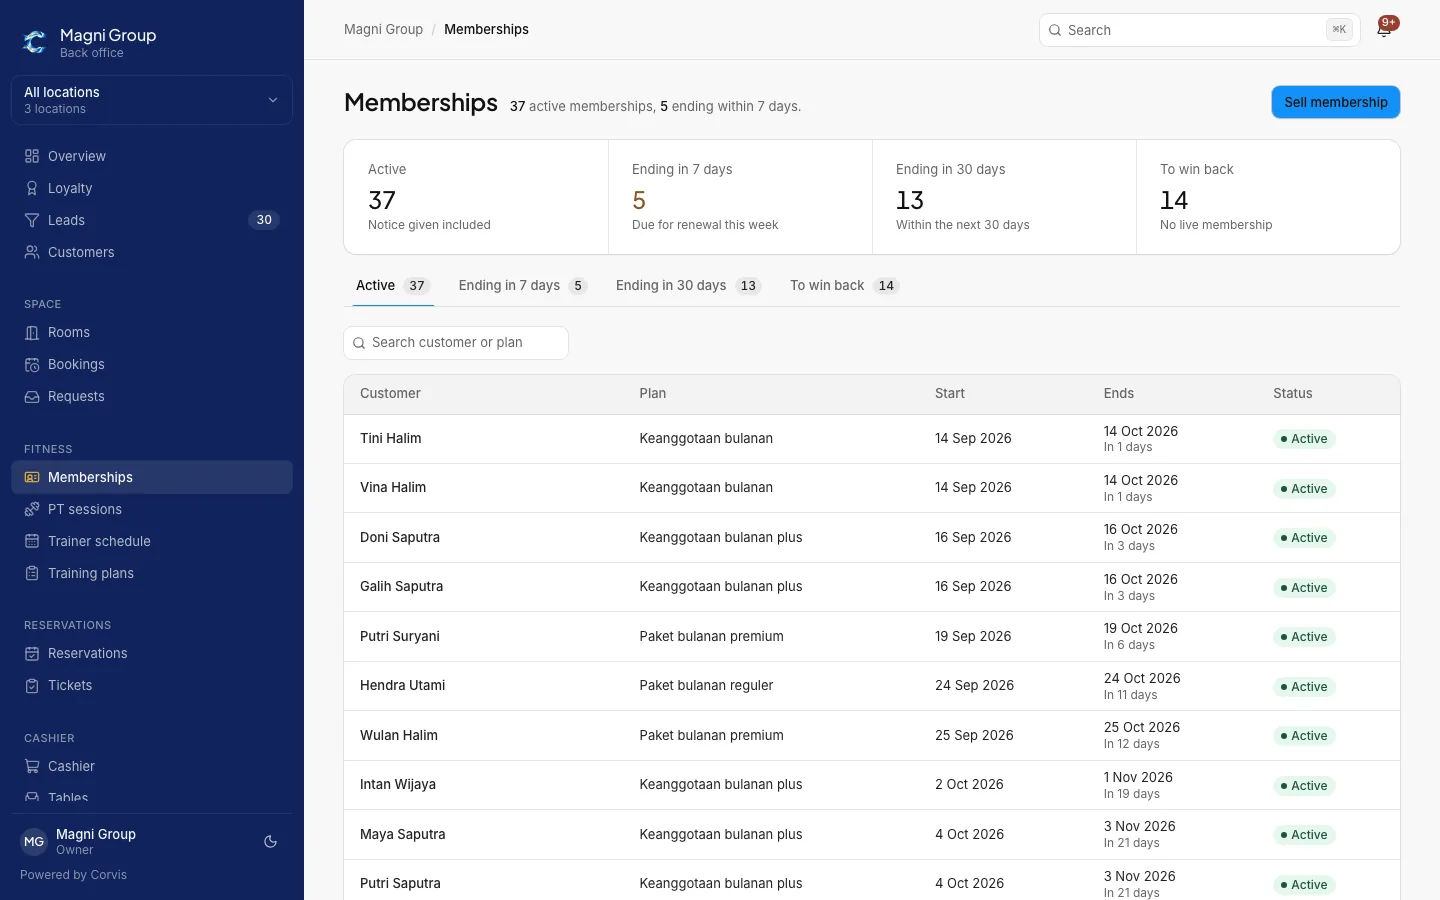The image size is (1440, 900).
Task: Open the Ending in 30 days summary card
Action: point(1004,197)
